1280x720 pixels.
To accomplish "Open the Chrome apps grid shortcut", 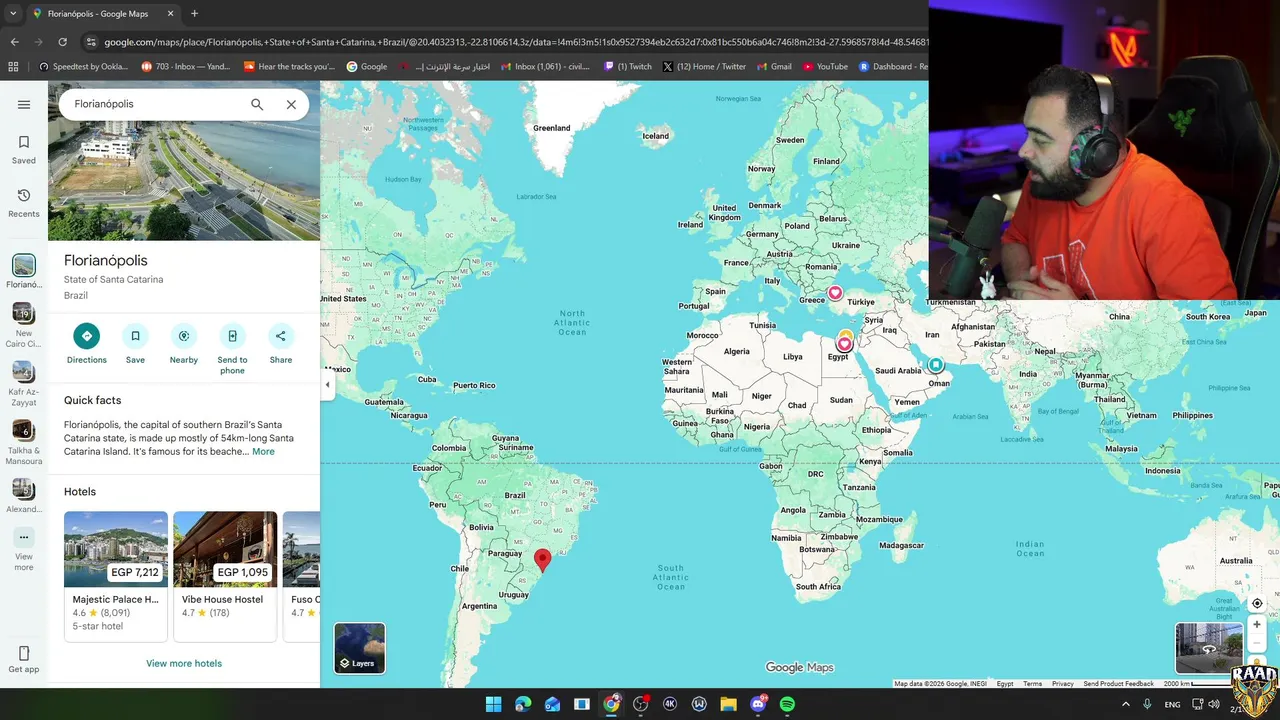I will tap(13, 67).
